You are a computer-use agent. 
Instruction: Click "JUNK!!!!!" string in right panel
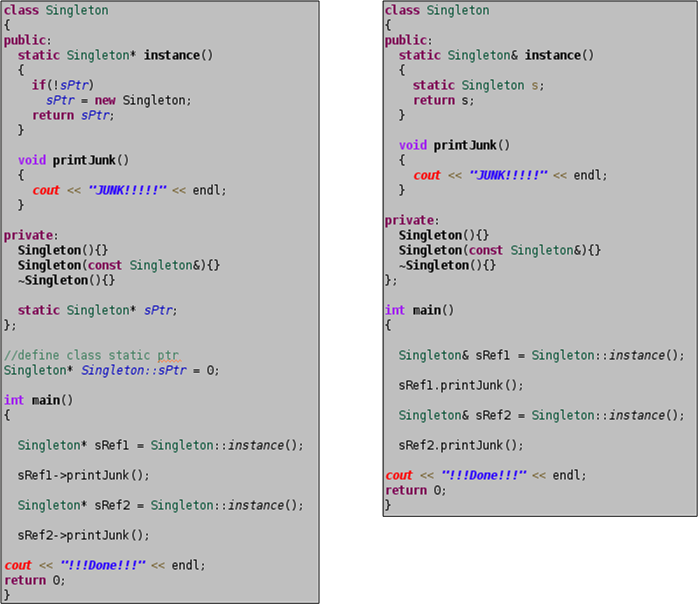point(508,175)
